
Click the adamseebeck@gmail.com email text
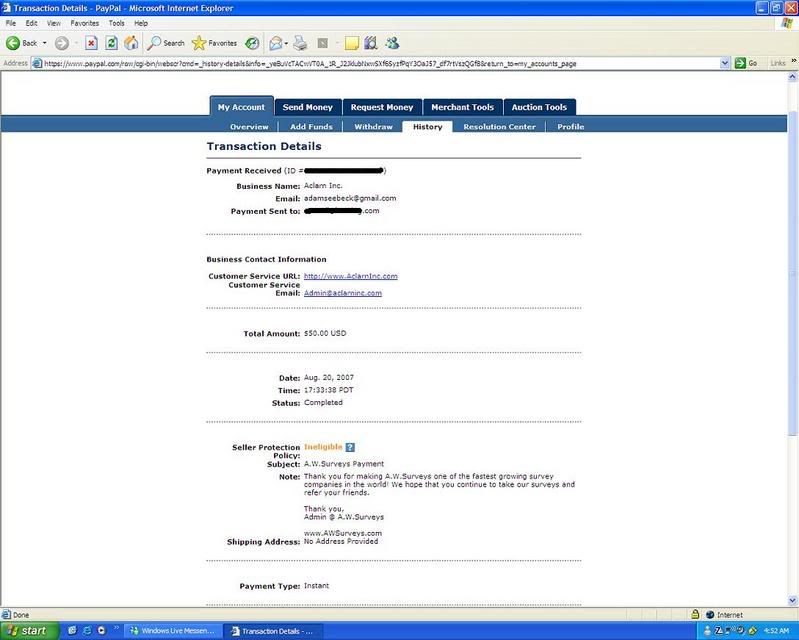[350, 198]
